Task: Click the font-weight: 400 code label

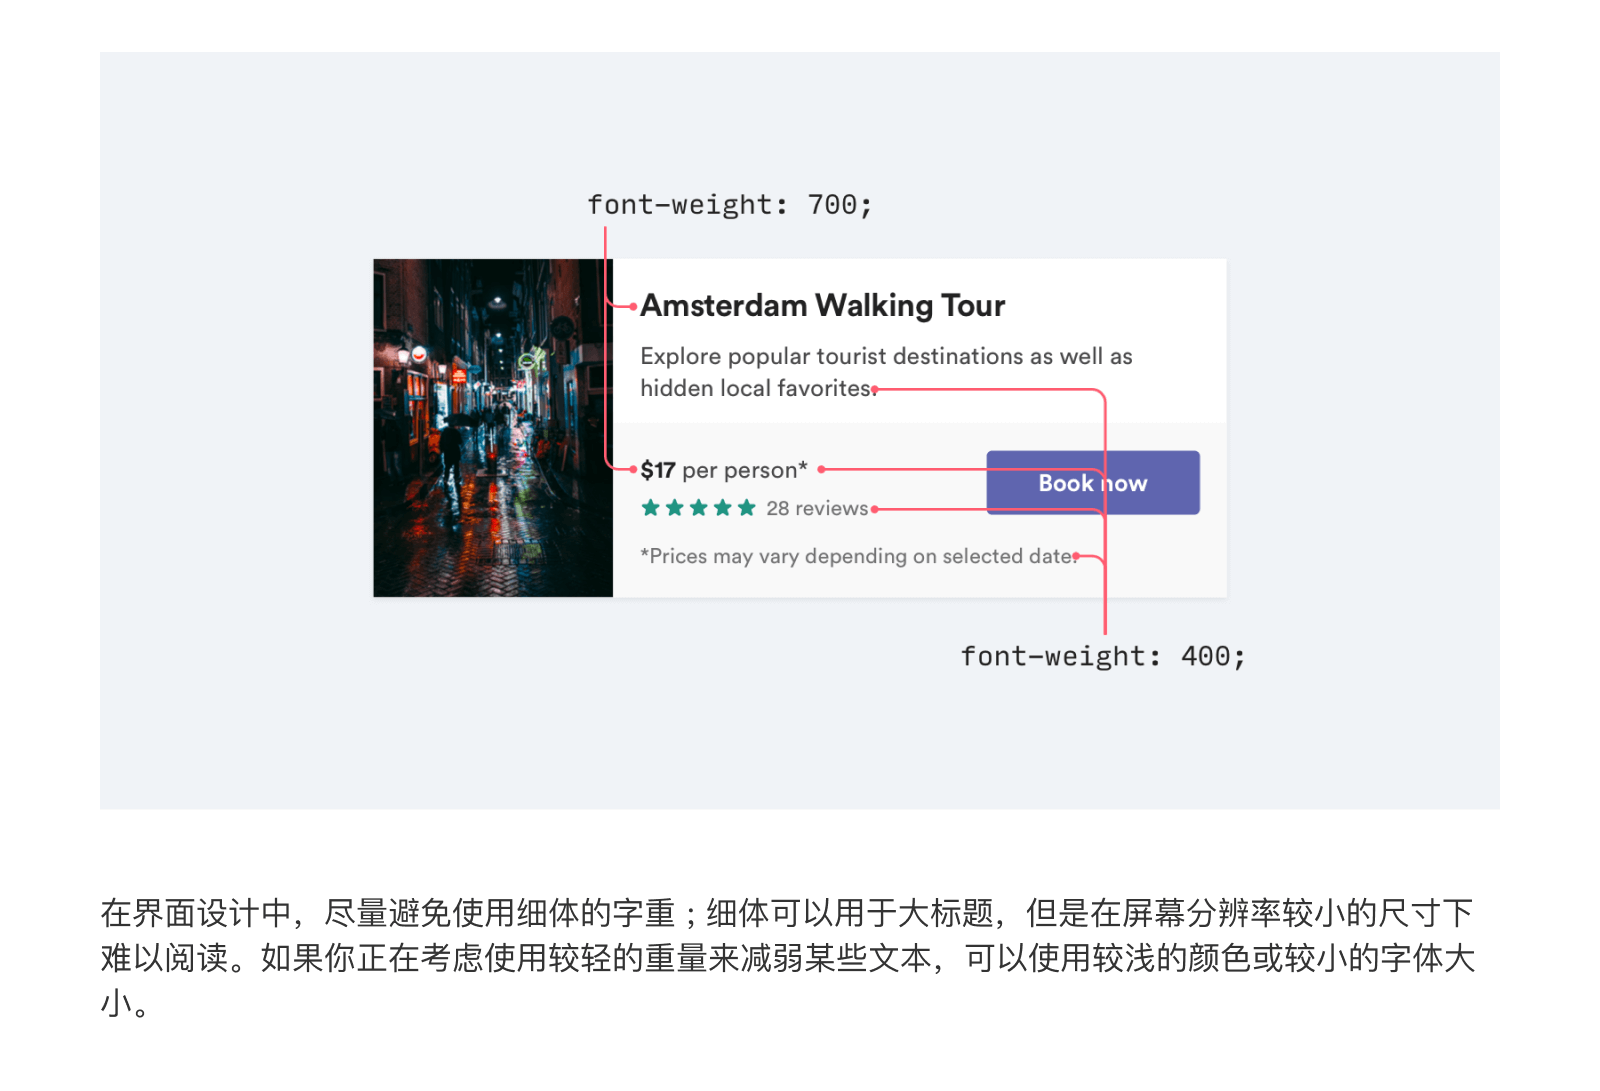Action: coord(1103,657)
